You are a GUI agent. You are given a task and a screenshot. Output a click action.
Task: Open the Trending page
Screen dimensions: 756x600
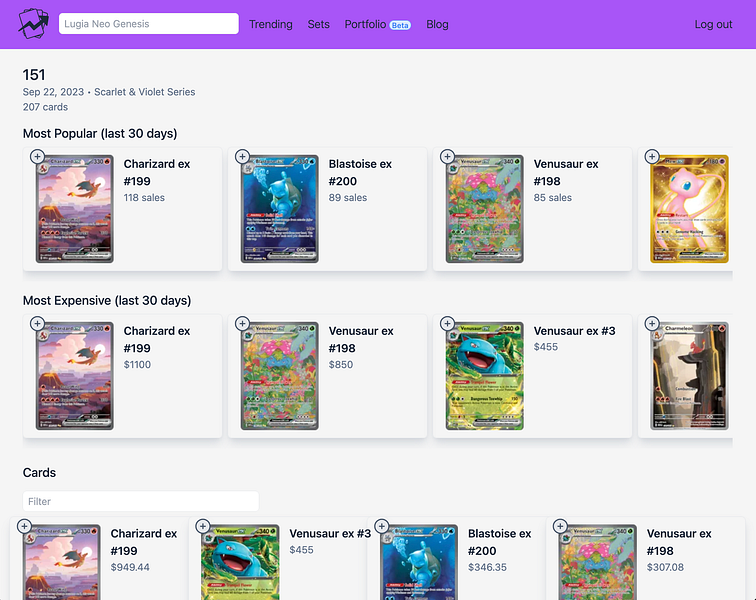tap(270, 24)
